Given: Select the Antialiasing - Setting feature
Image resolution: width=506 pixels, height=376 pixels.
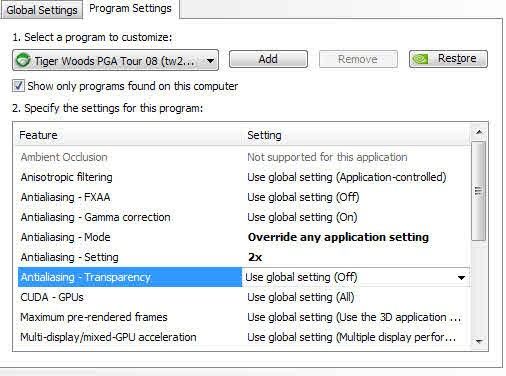Looking at the screenshot, I should [x=69, y=257].
